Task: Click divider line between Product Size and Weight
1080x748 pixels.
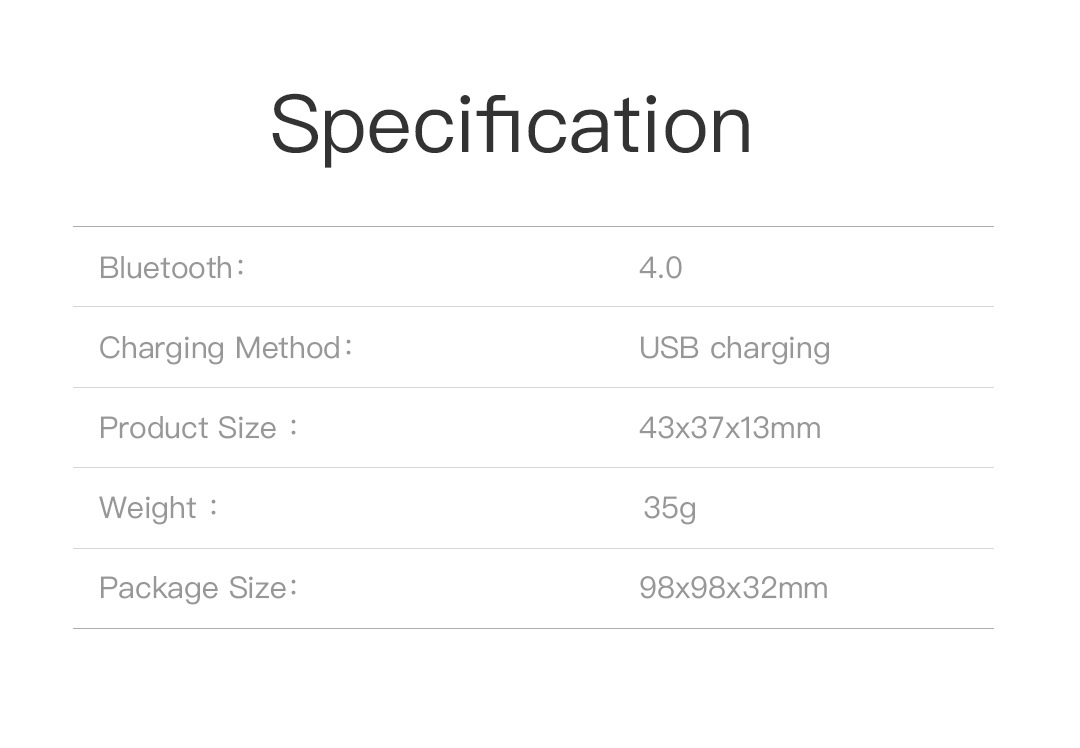Action: pos(533,467)
